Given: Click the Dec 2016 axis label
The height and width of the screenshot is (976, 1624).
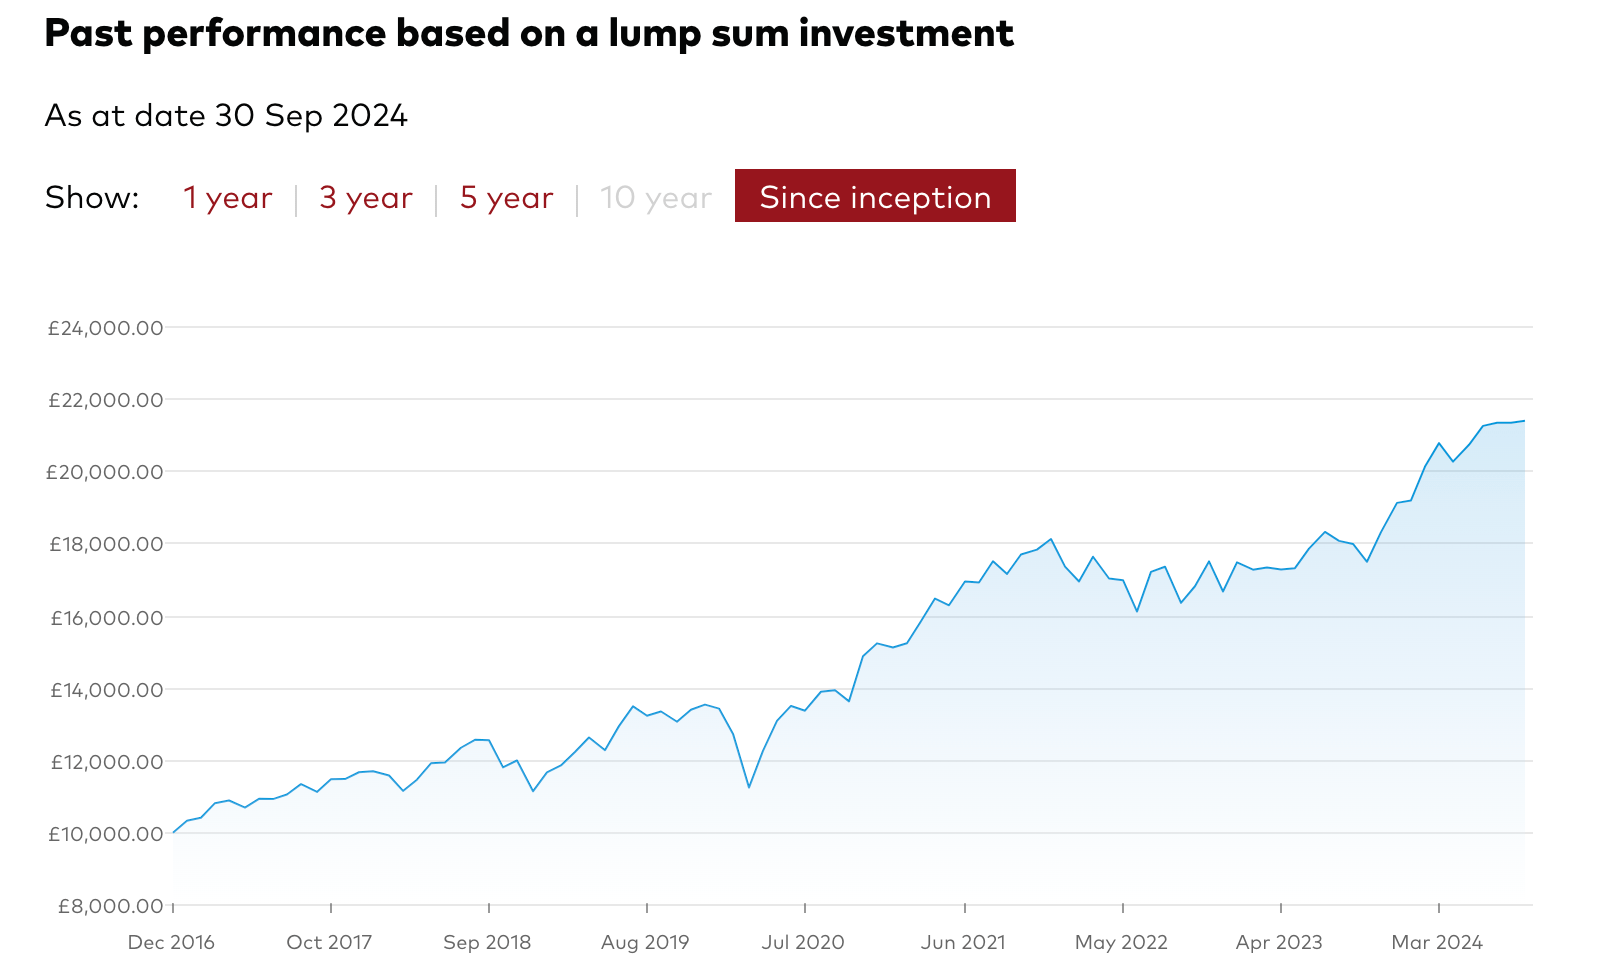Looking at the screenshot, I should click(172, 942).
